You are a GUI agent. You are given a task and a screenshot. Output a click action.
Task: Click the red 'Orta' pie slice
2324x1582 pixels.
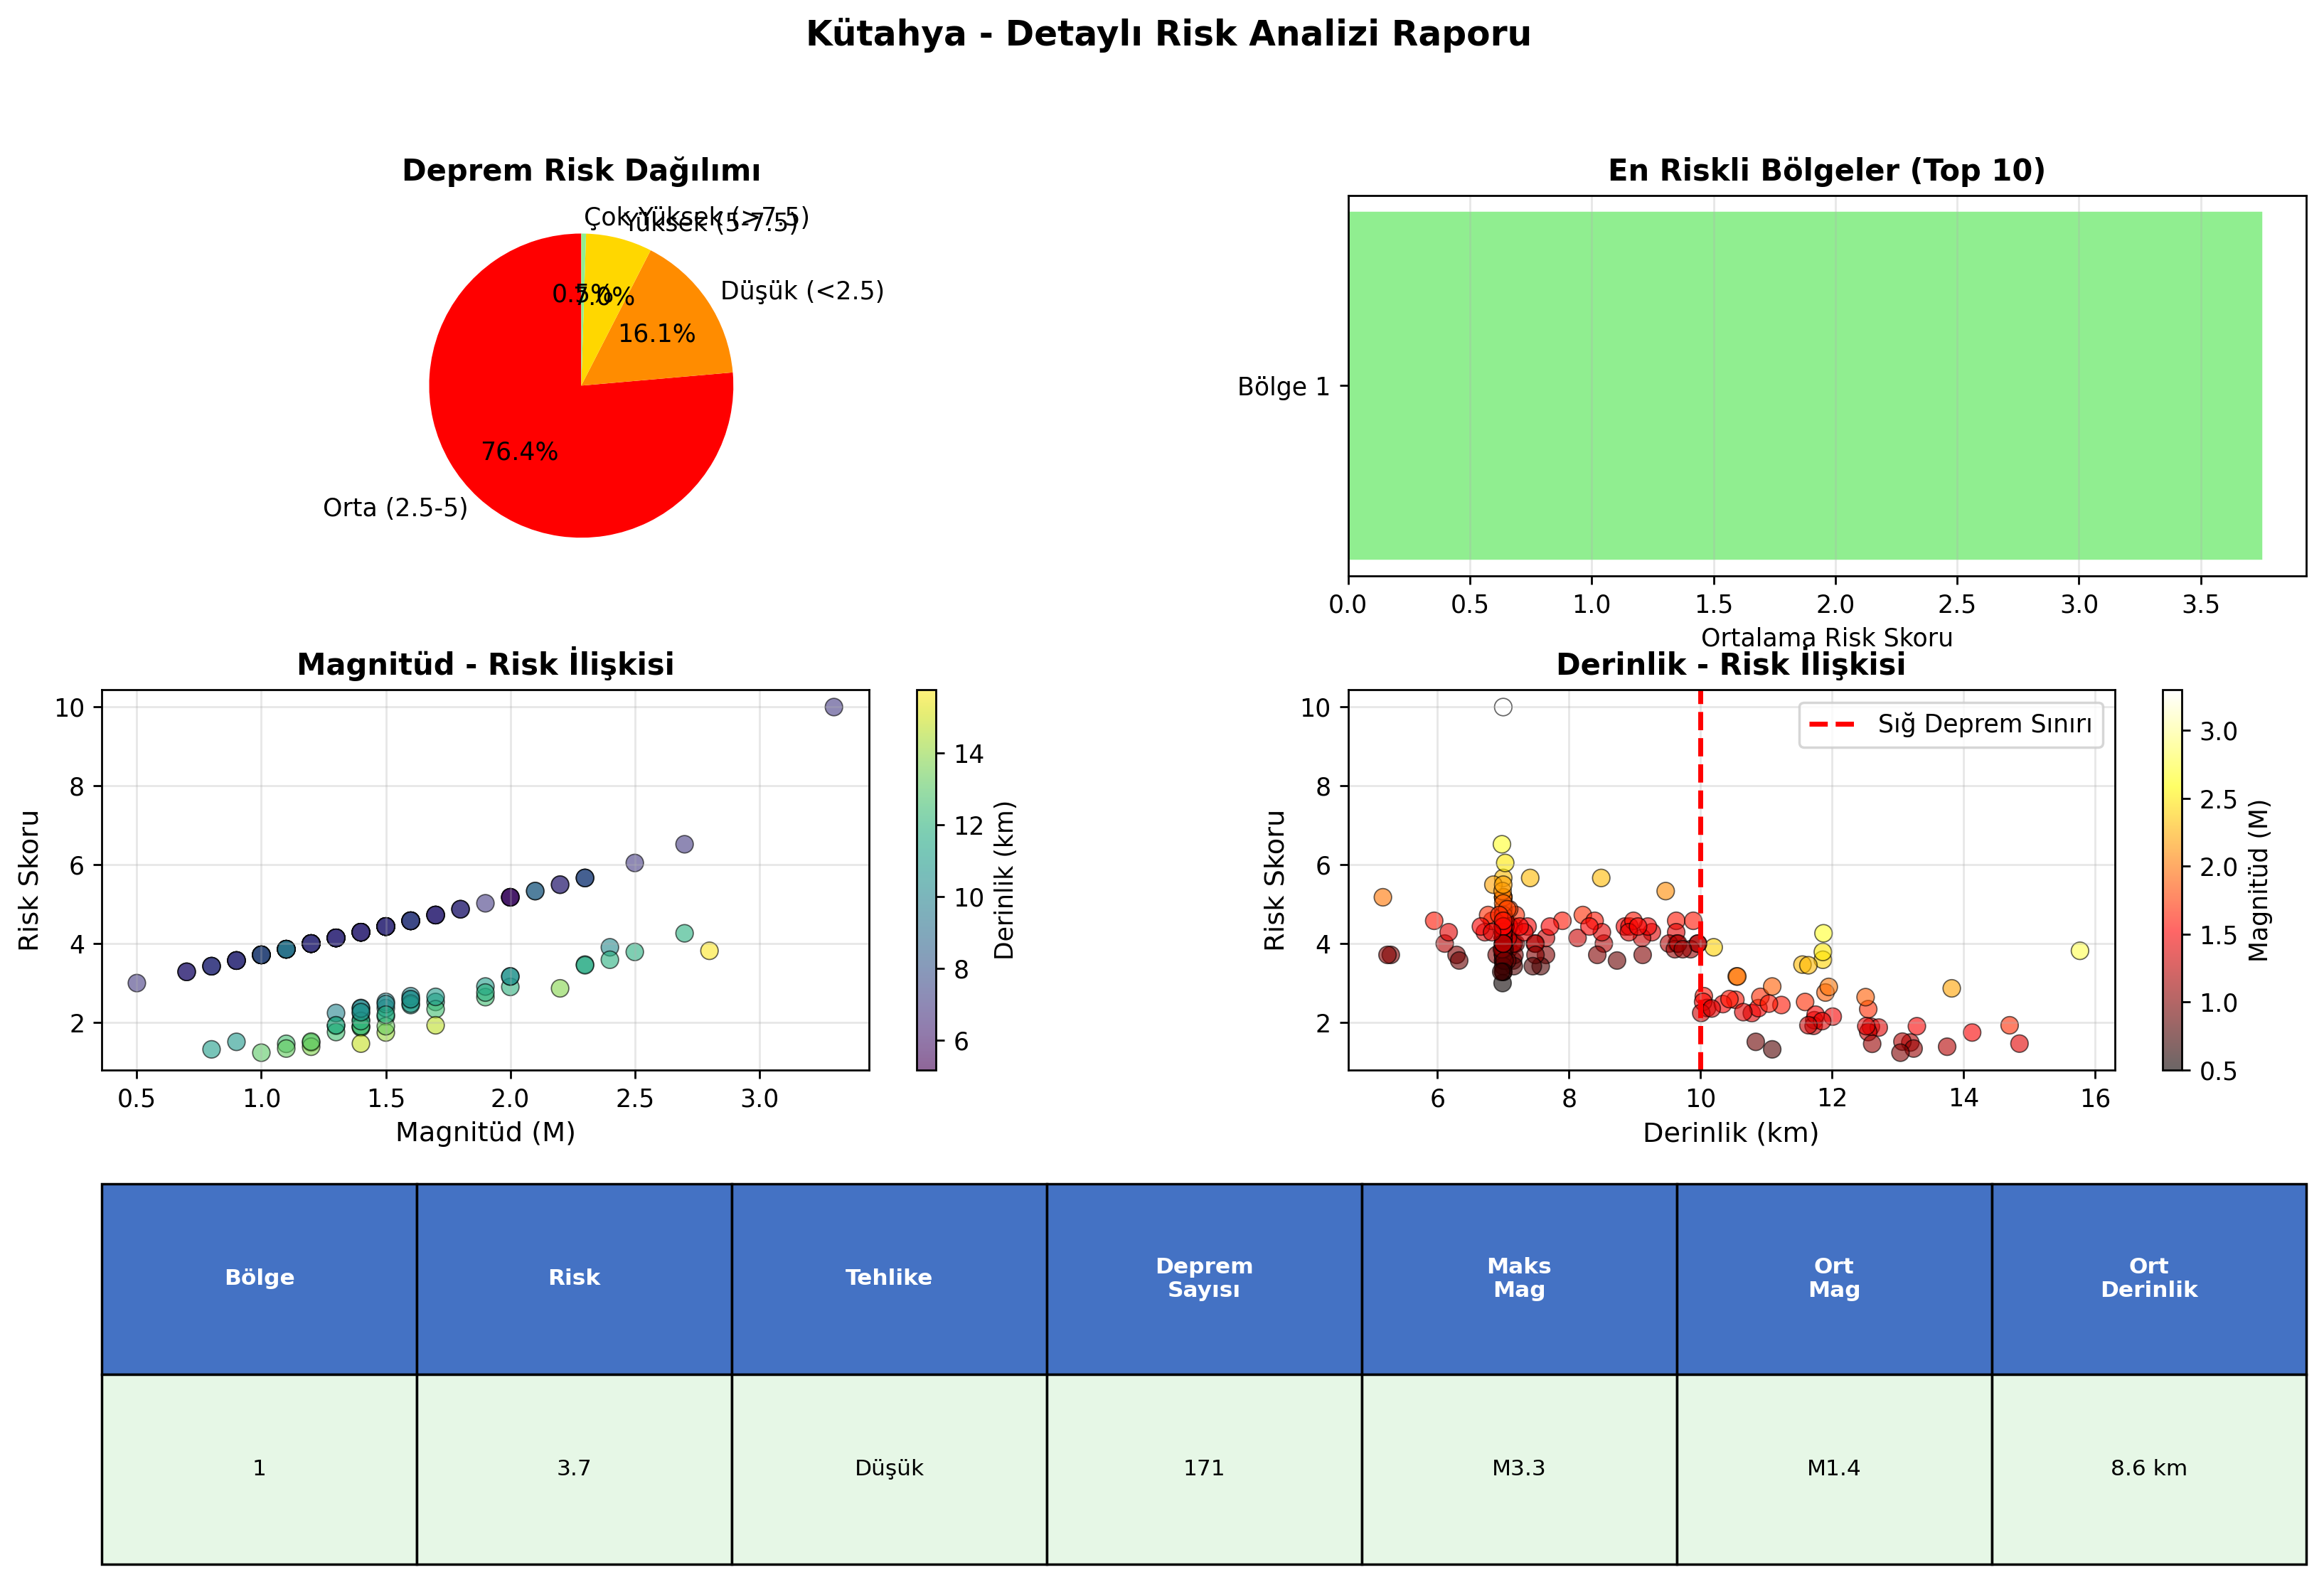pyautogui.click(x=530, y=420)
